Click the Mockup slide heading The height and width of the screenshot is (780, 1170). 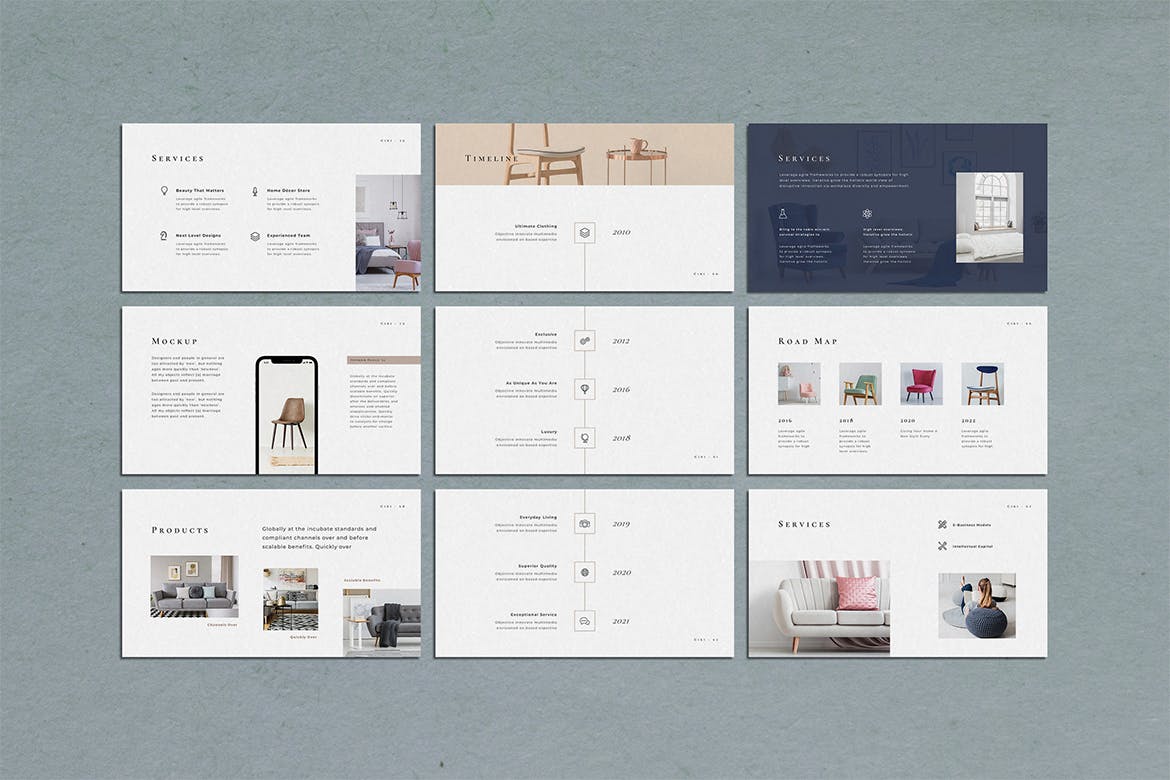174,341
